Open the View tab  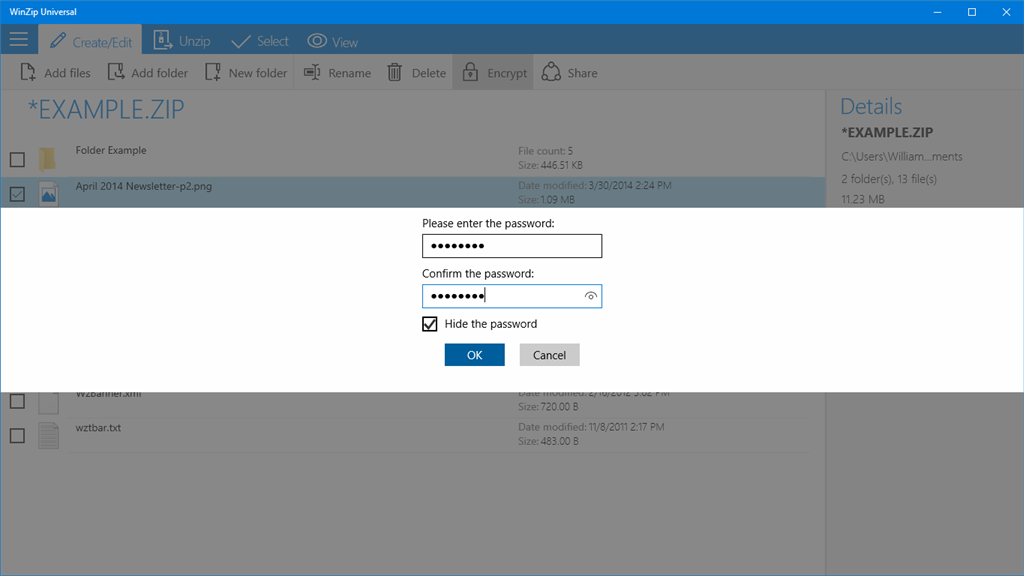click(332, 41)
